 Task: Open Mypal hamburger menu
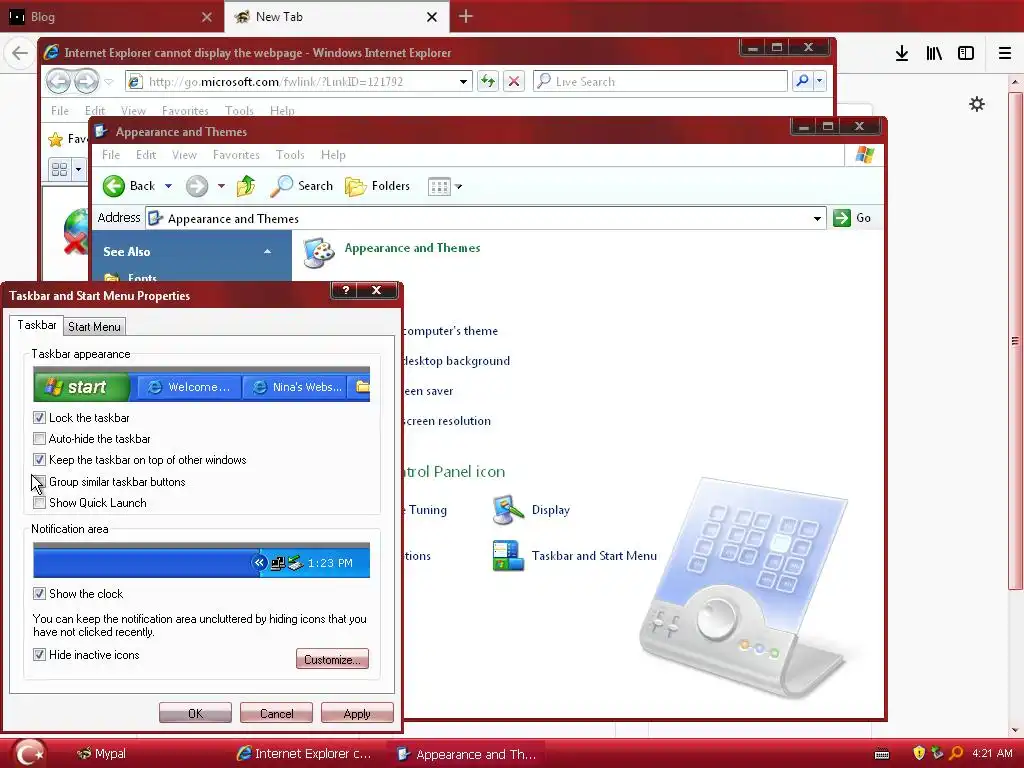tap(1005, 54)
